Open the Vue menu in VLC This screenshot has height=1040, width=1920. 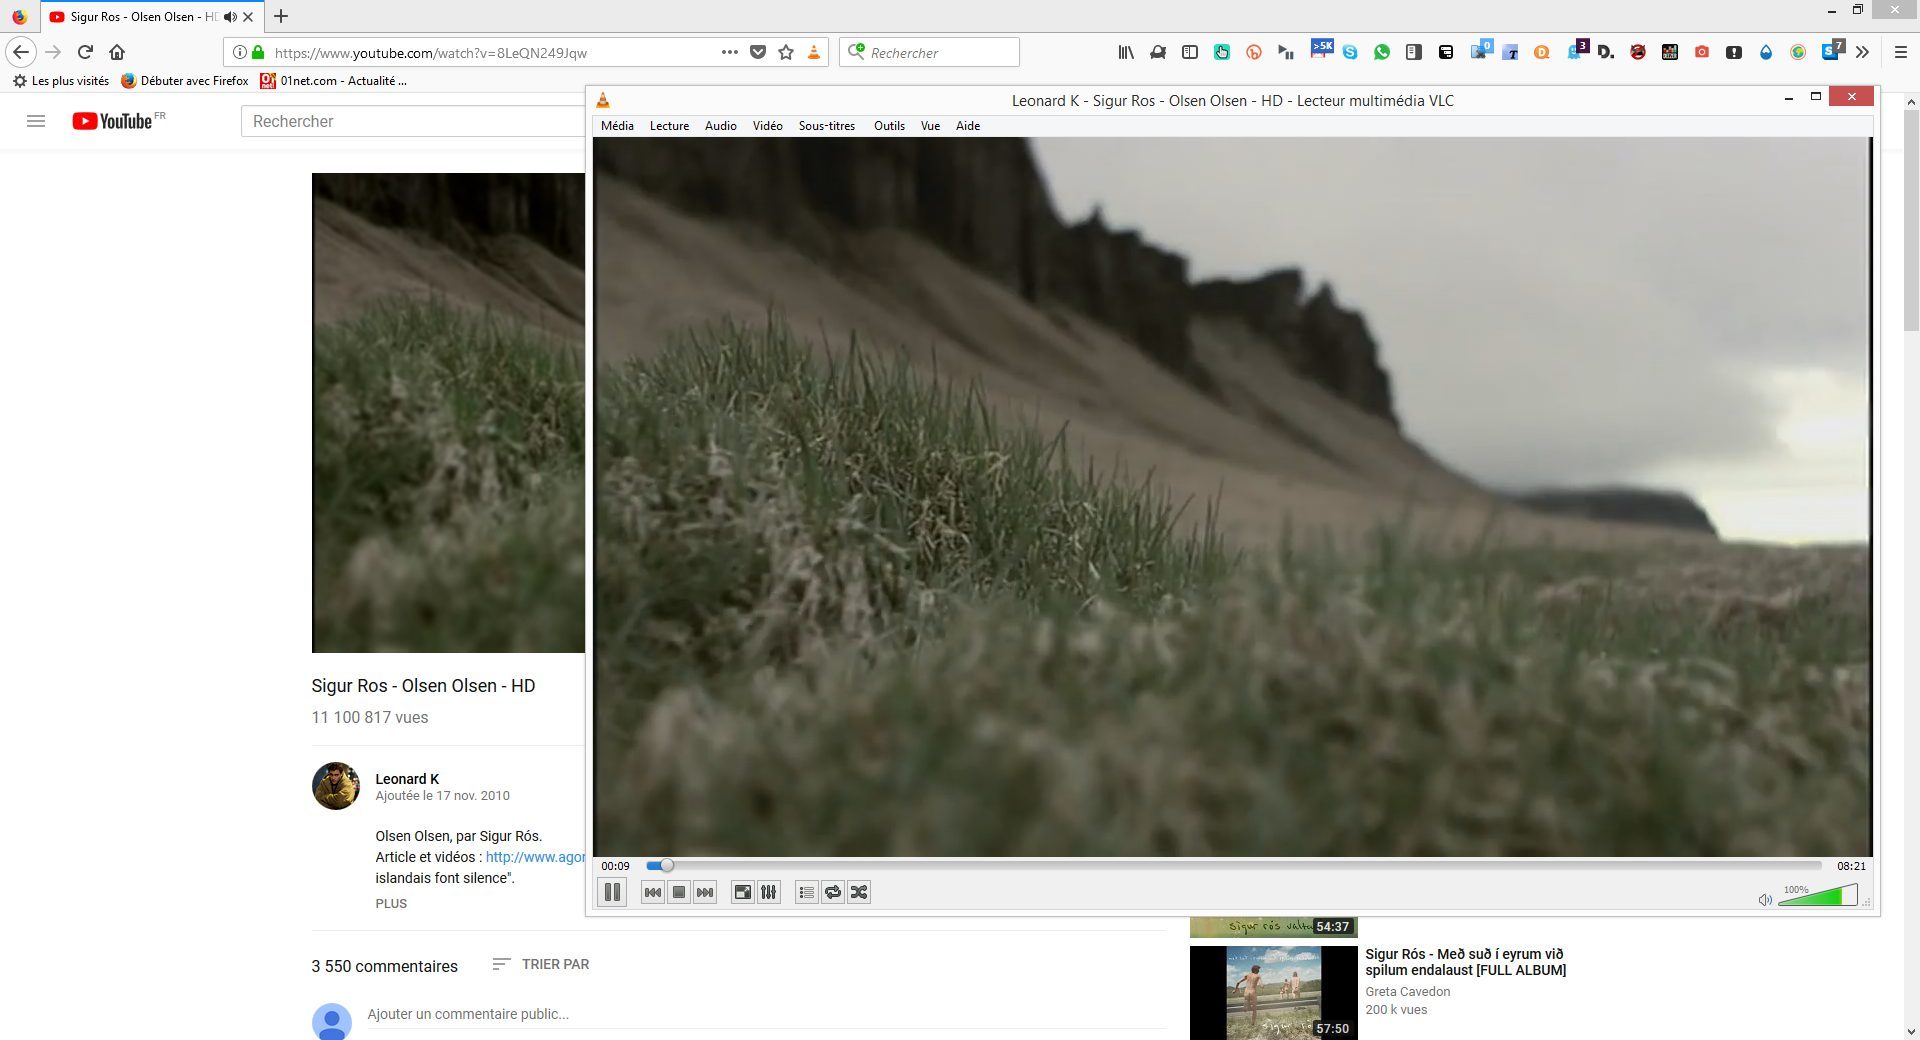tap(930, 126)
